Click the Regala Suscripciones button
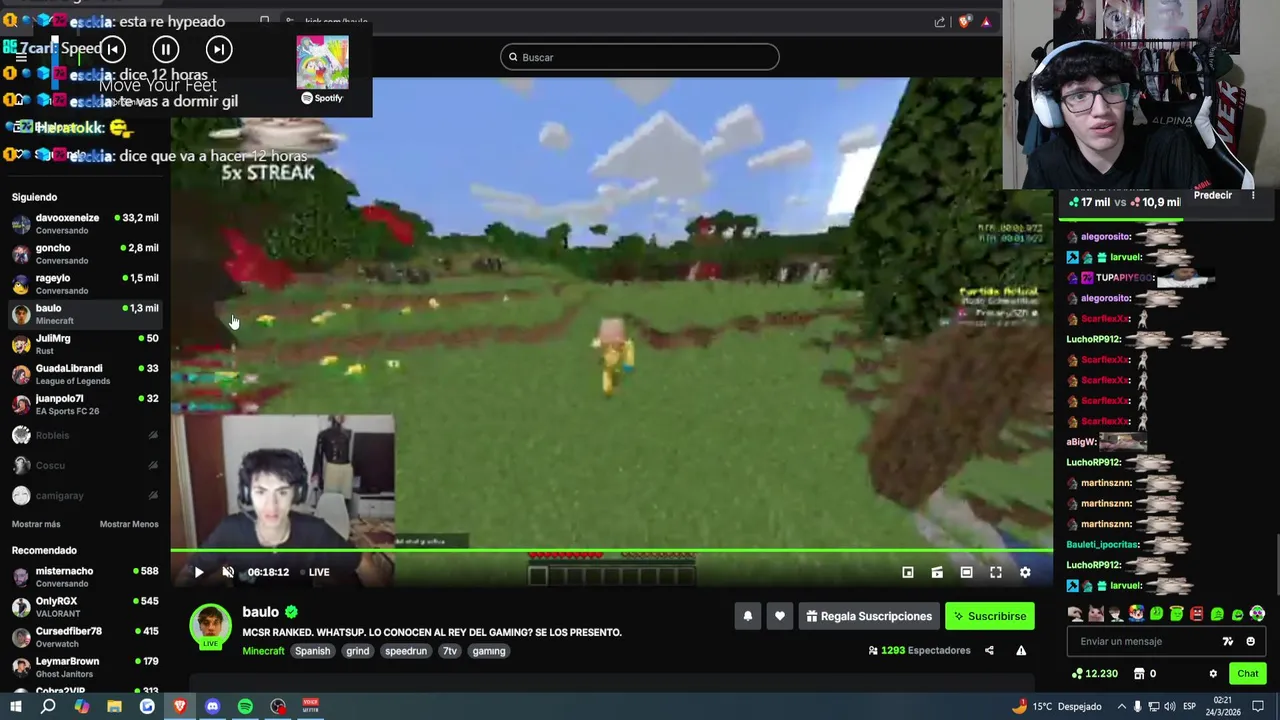 (x=869, y=616)
